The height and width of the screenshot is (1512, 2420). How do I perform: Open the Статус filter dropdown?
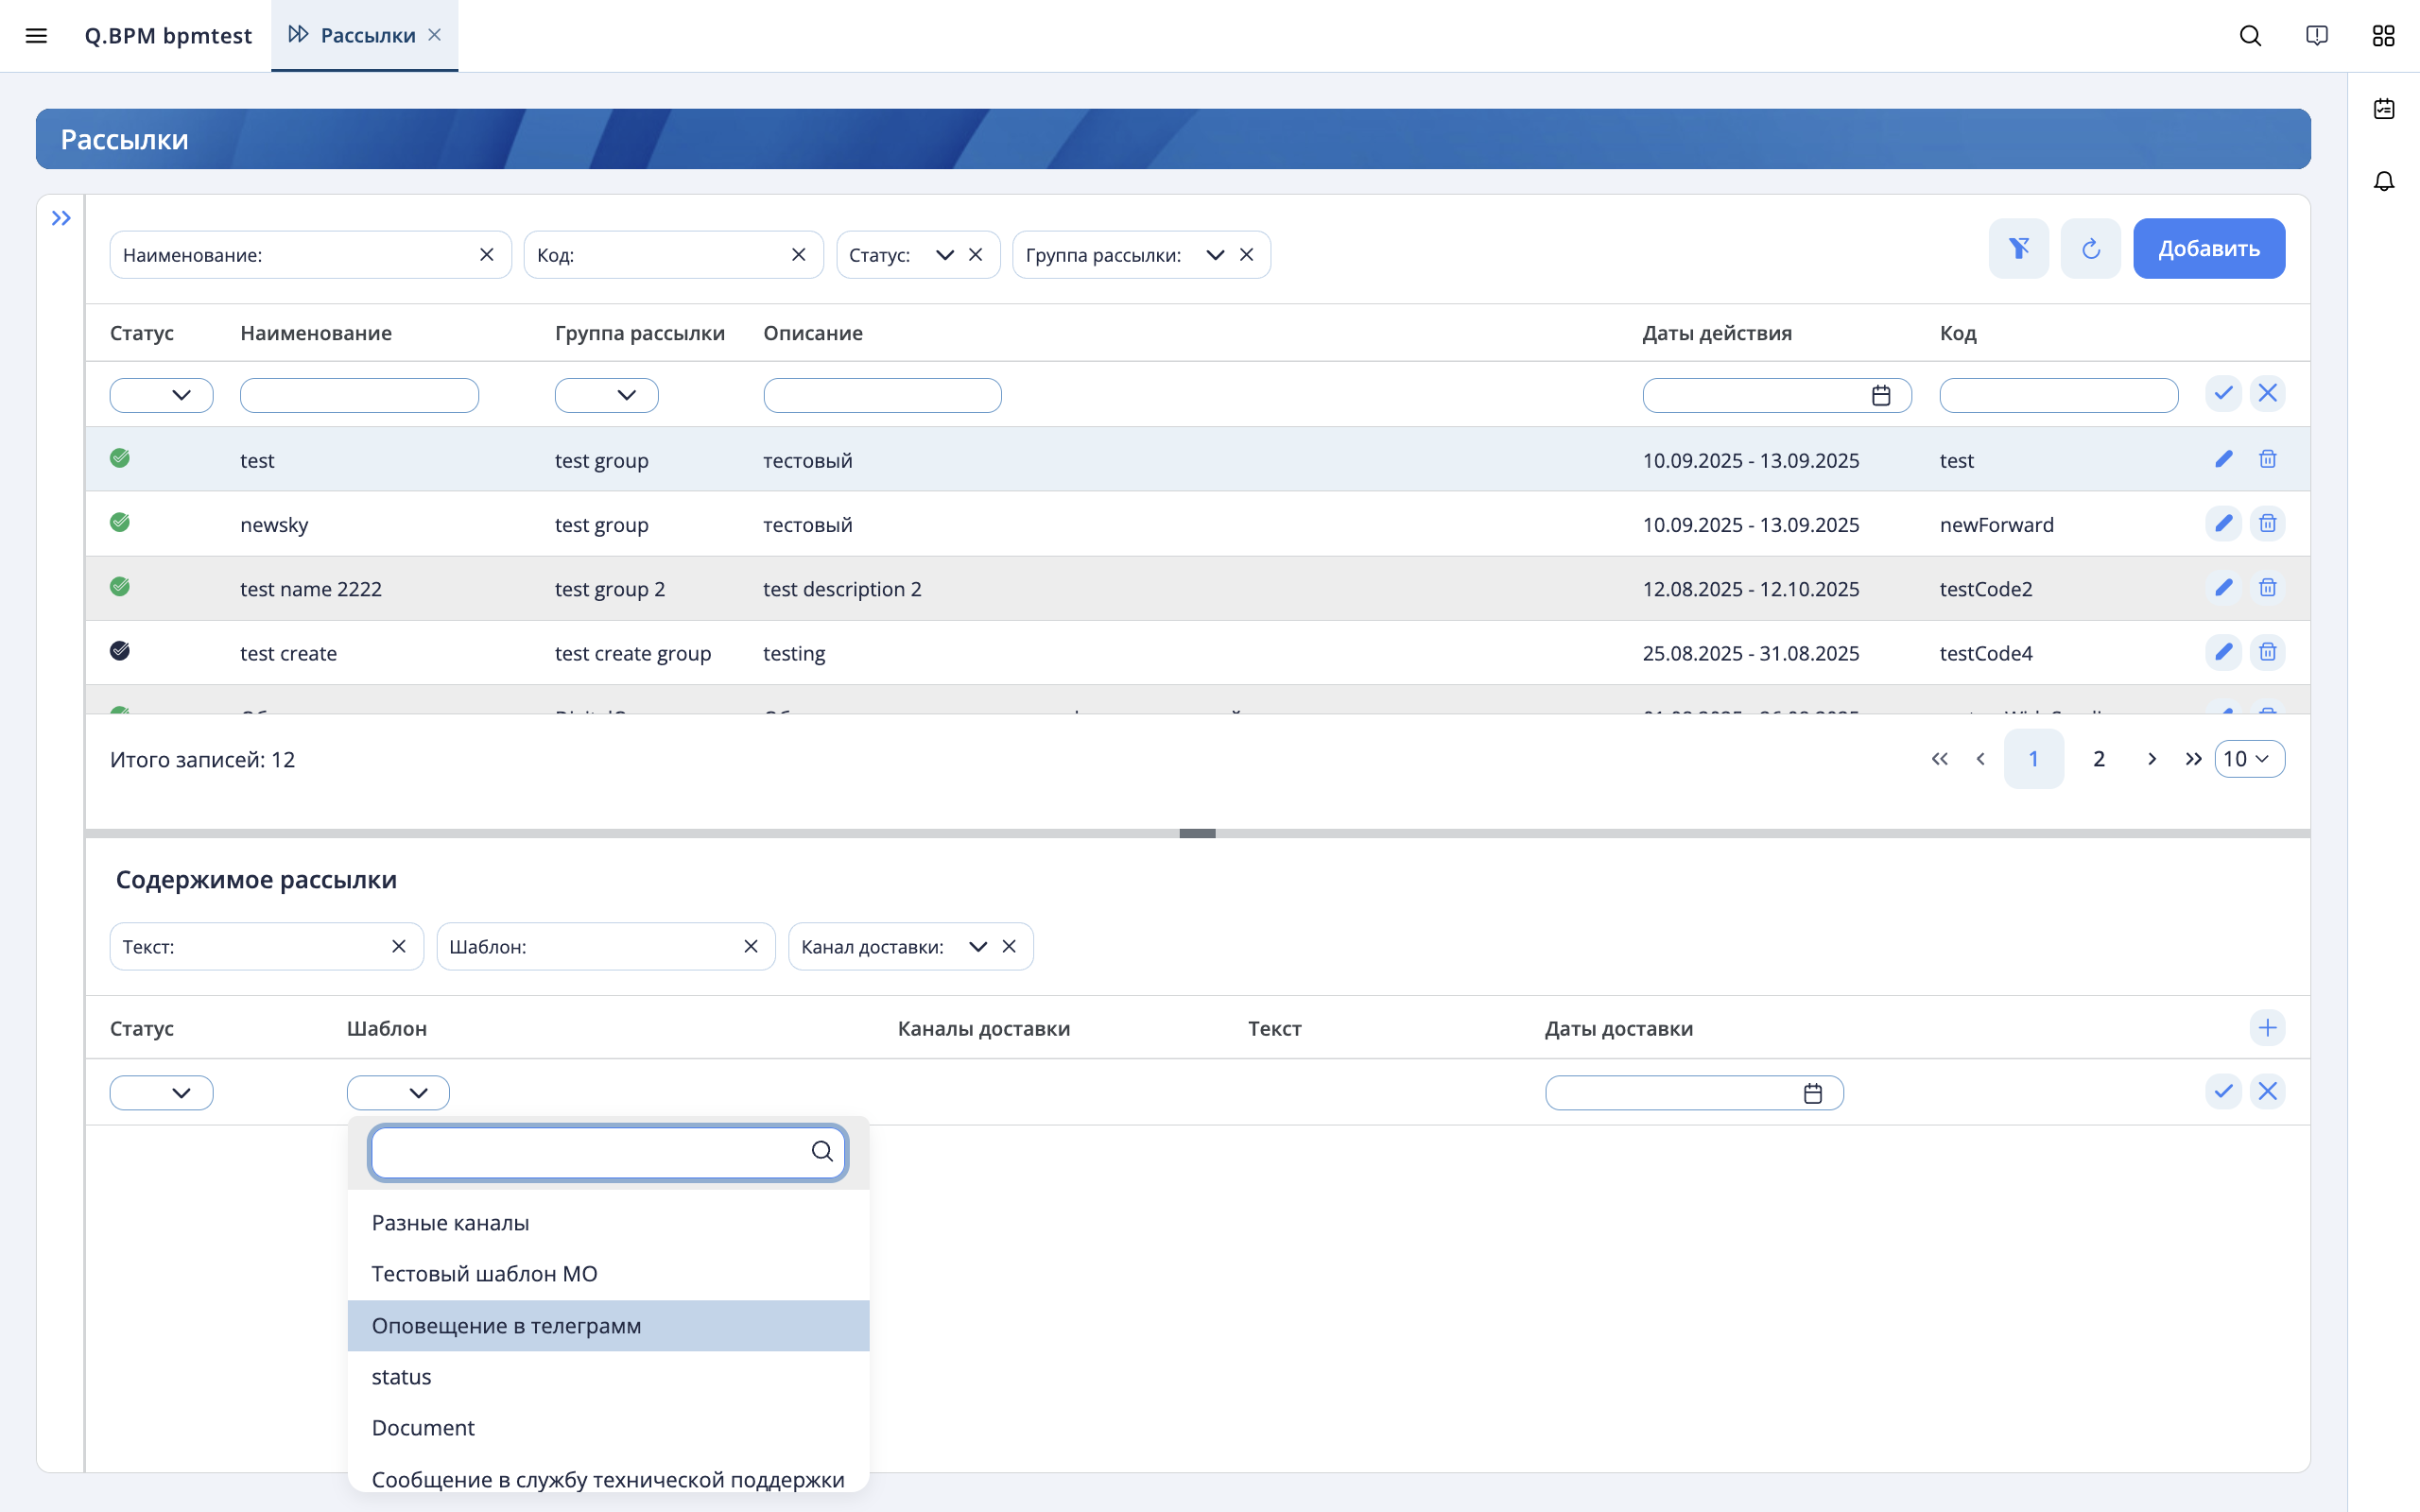(x=944, y=255)
